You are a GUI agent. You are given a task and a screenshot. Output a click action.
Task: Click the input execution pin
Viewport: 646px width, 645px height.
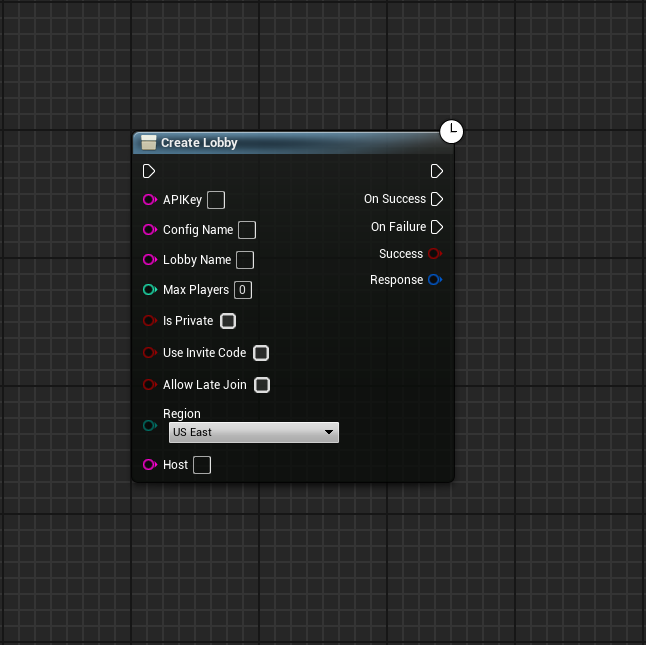click(149, 171)
